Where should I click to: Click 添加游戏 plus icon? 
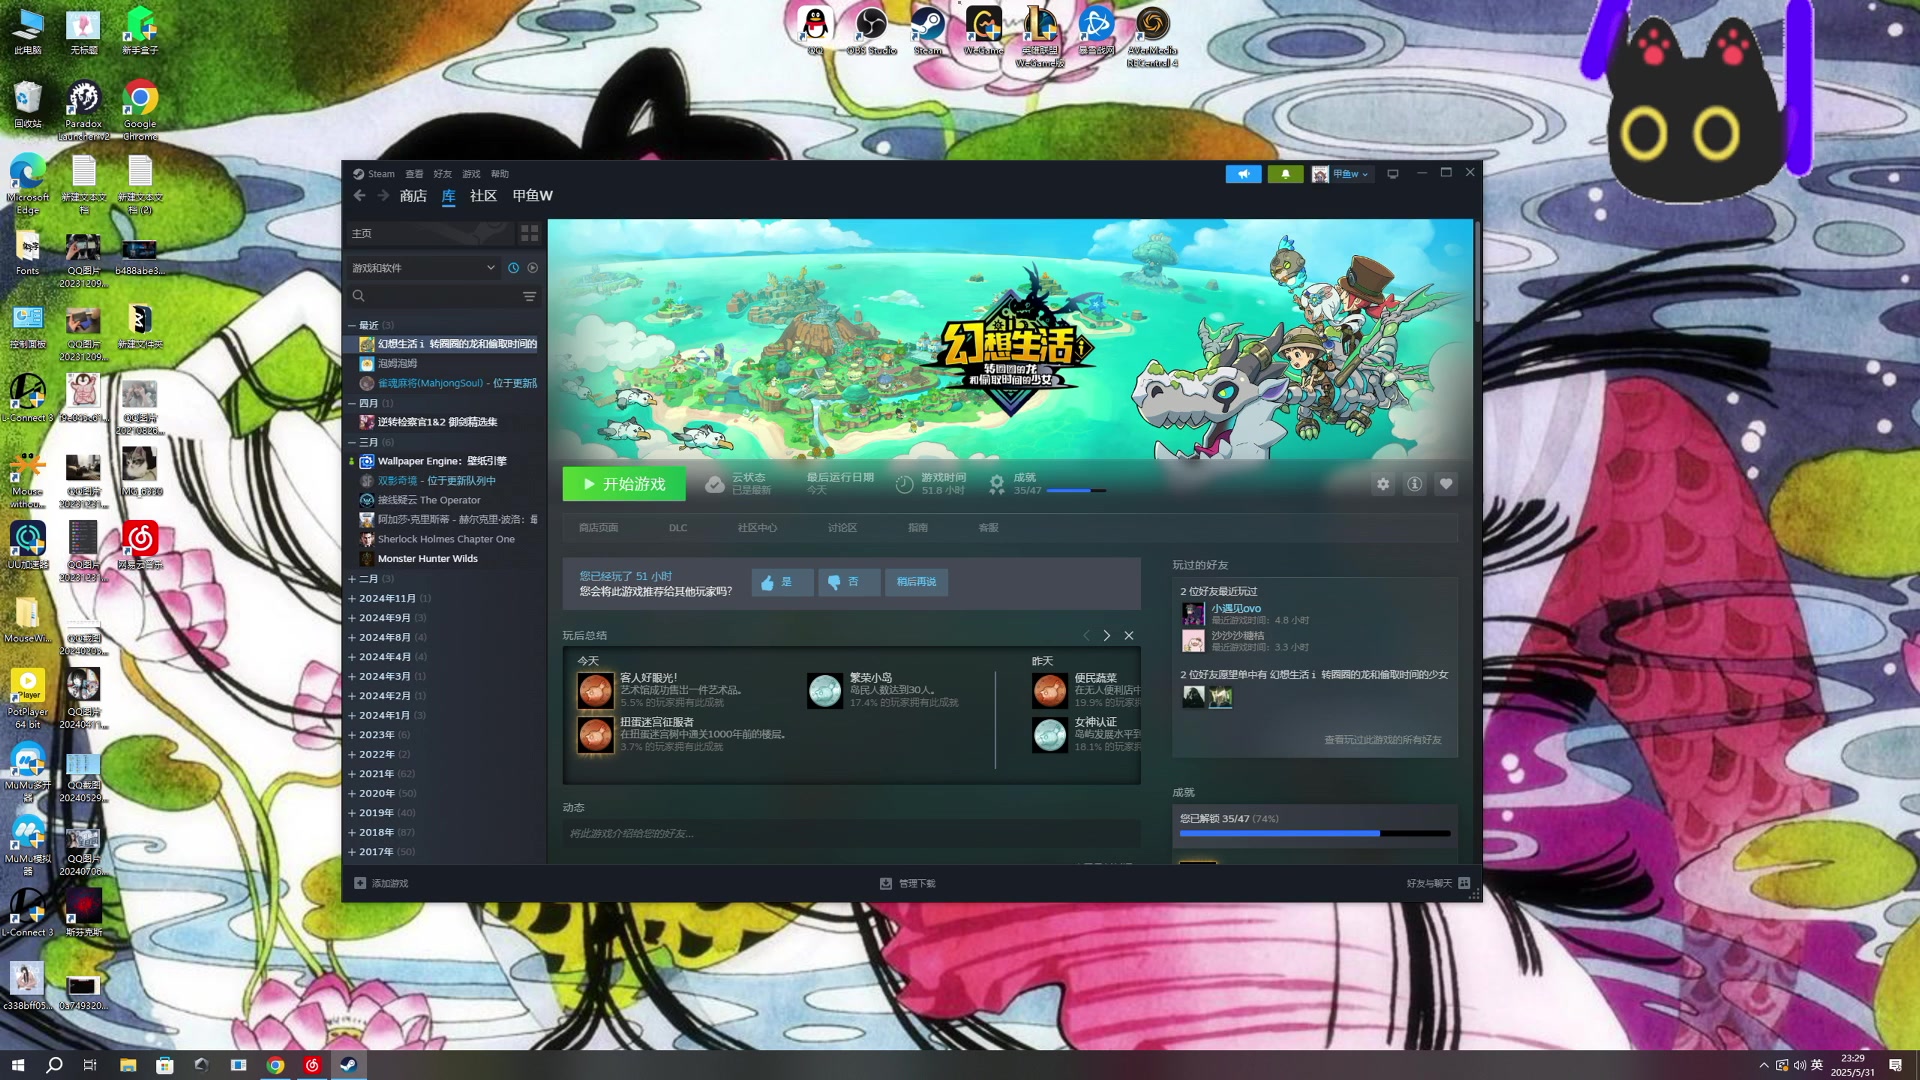[360, 883]
